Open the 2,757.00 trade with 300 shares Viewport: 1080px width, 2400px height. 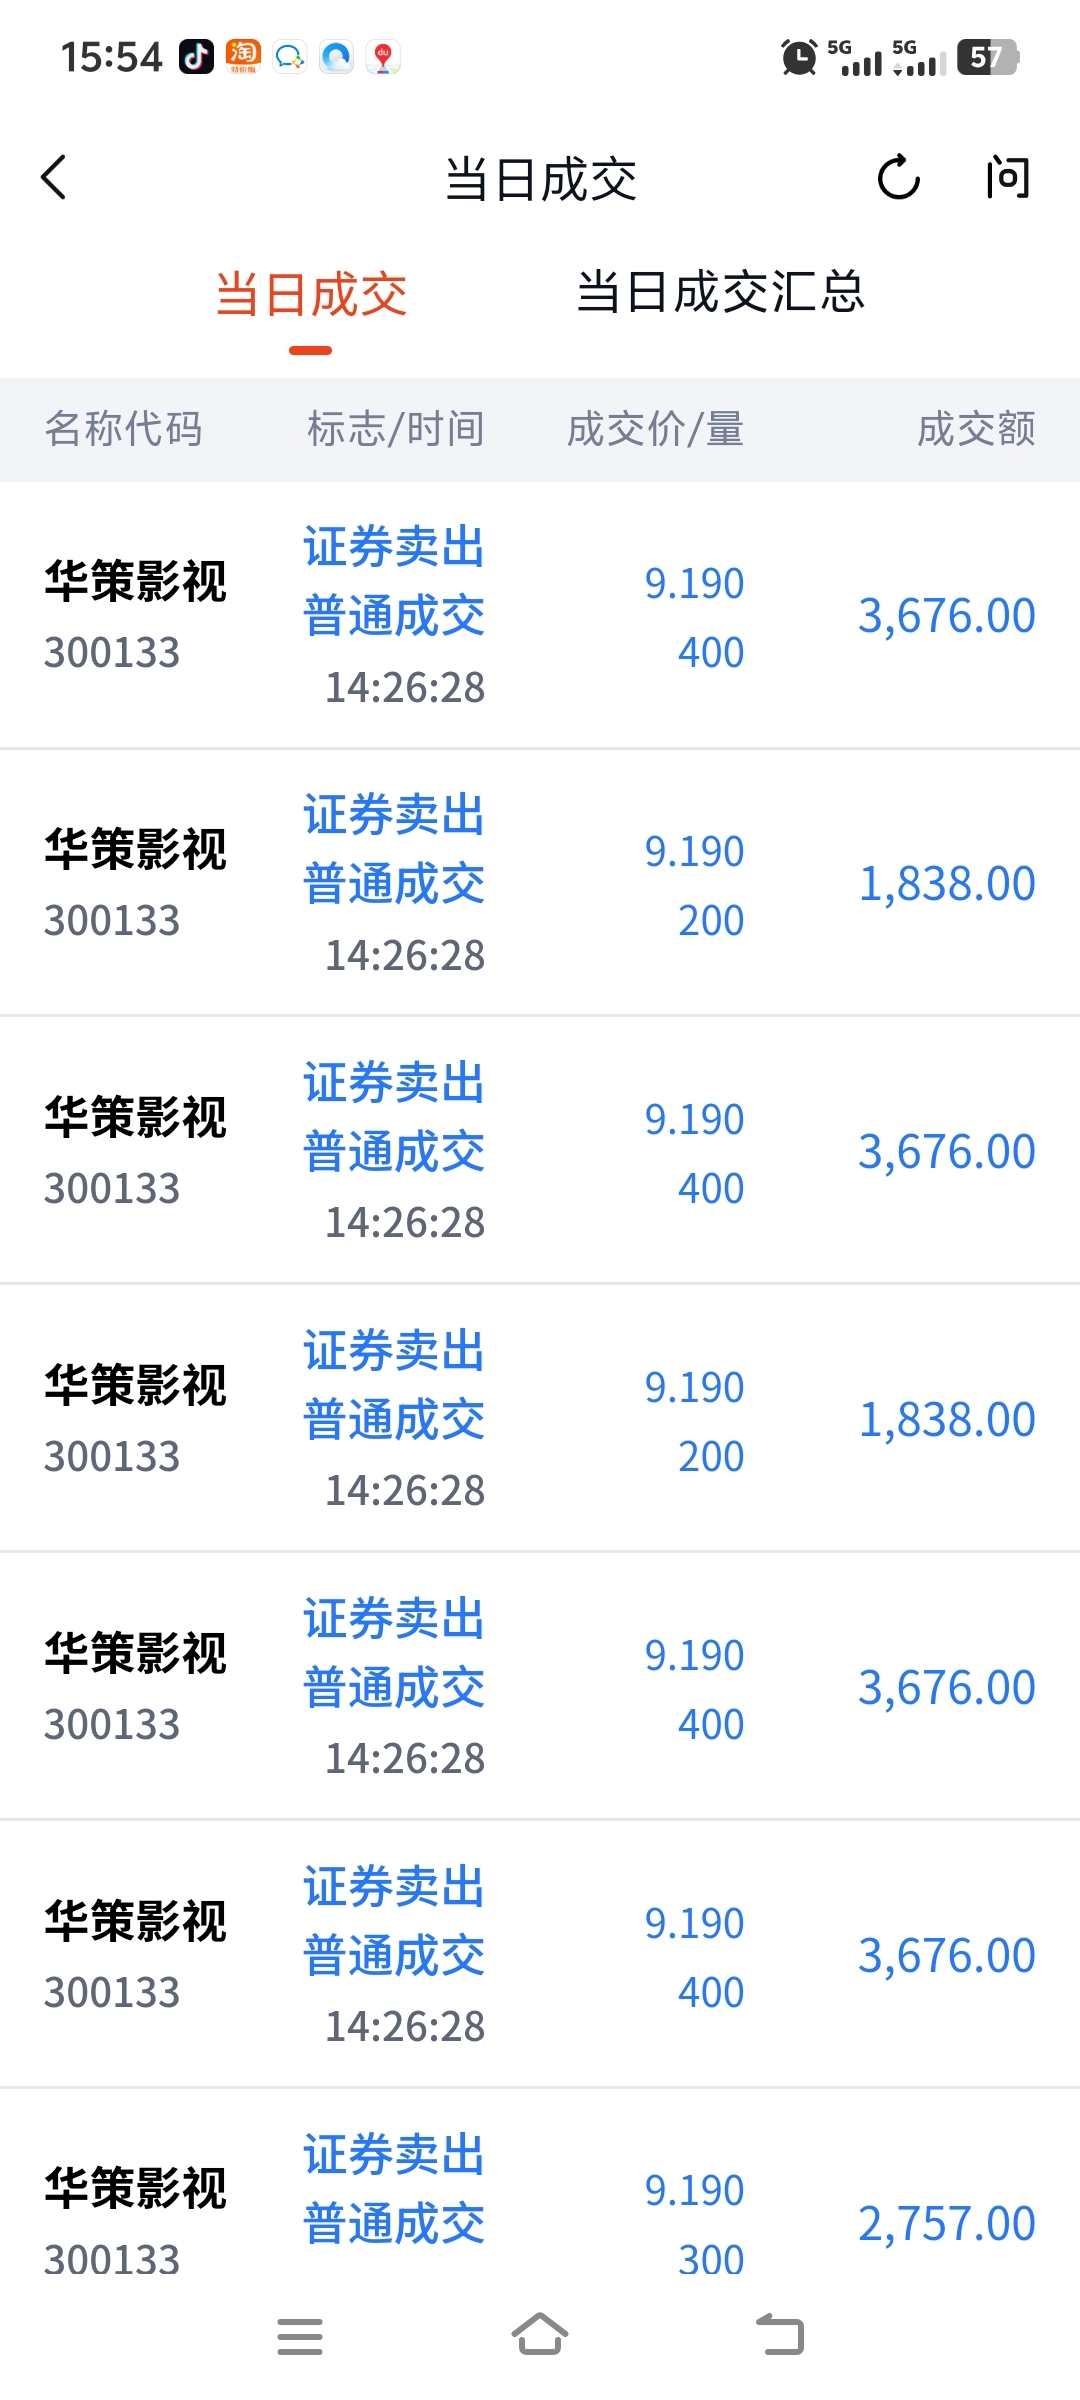pos(540,2200)
